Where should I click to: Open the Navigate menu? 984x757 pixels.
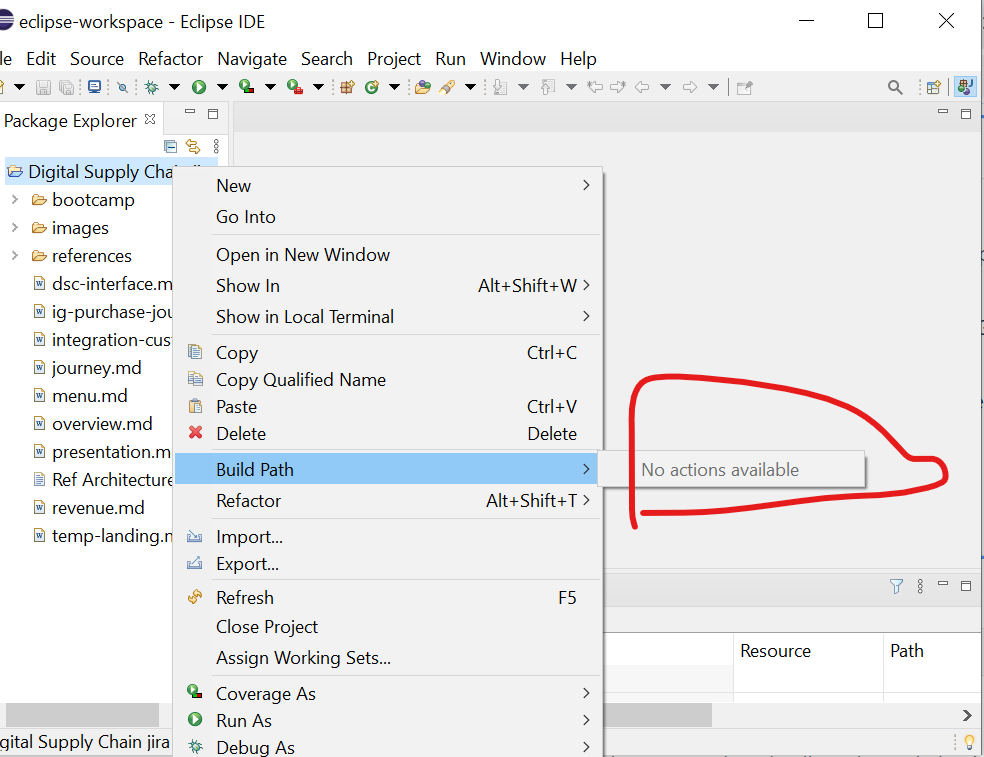pyautogui.click(x=252, y=59)
